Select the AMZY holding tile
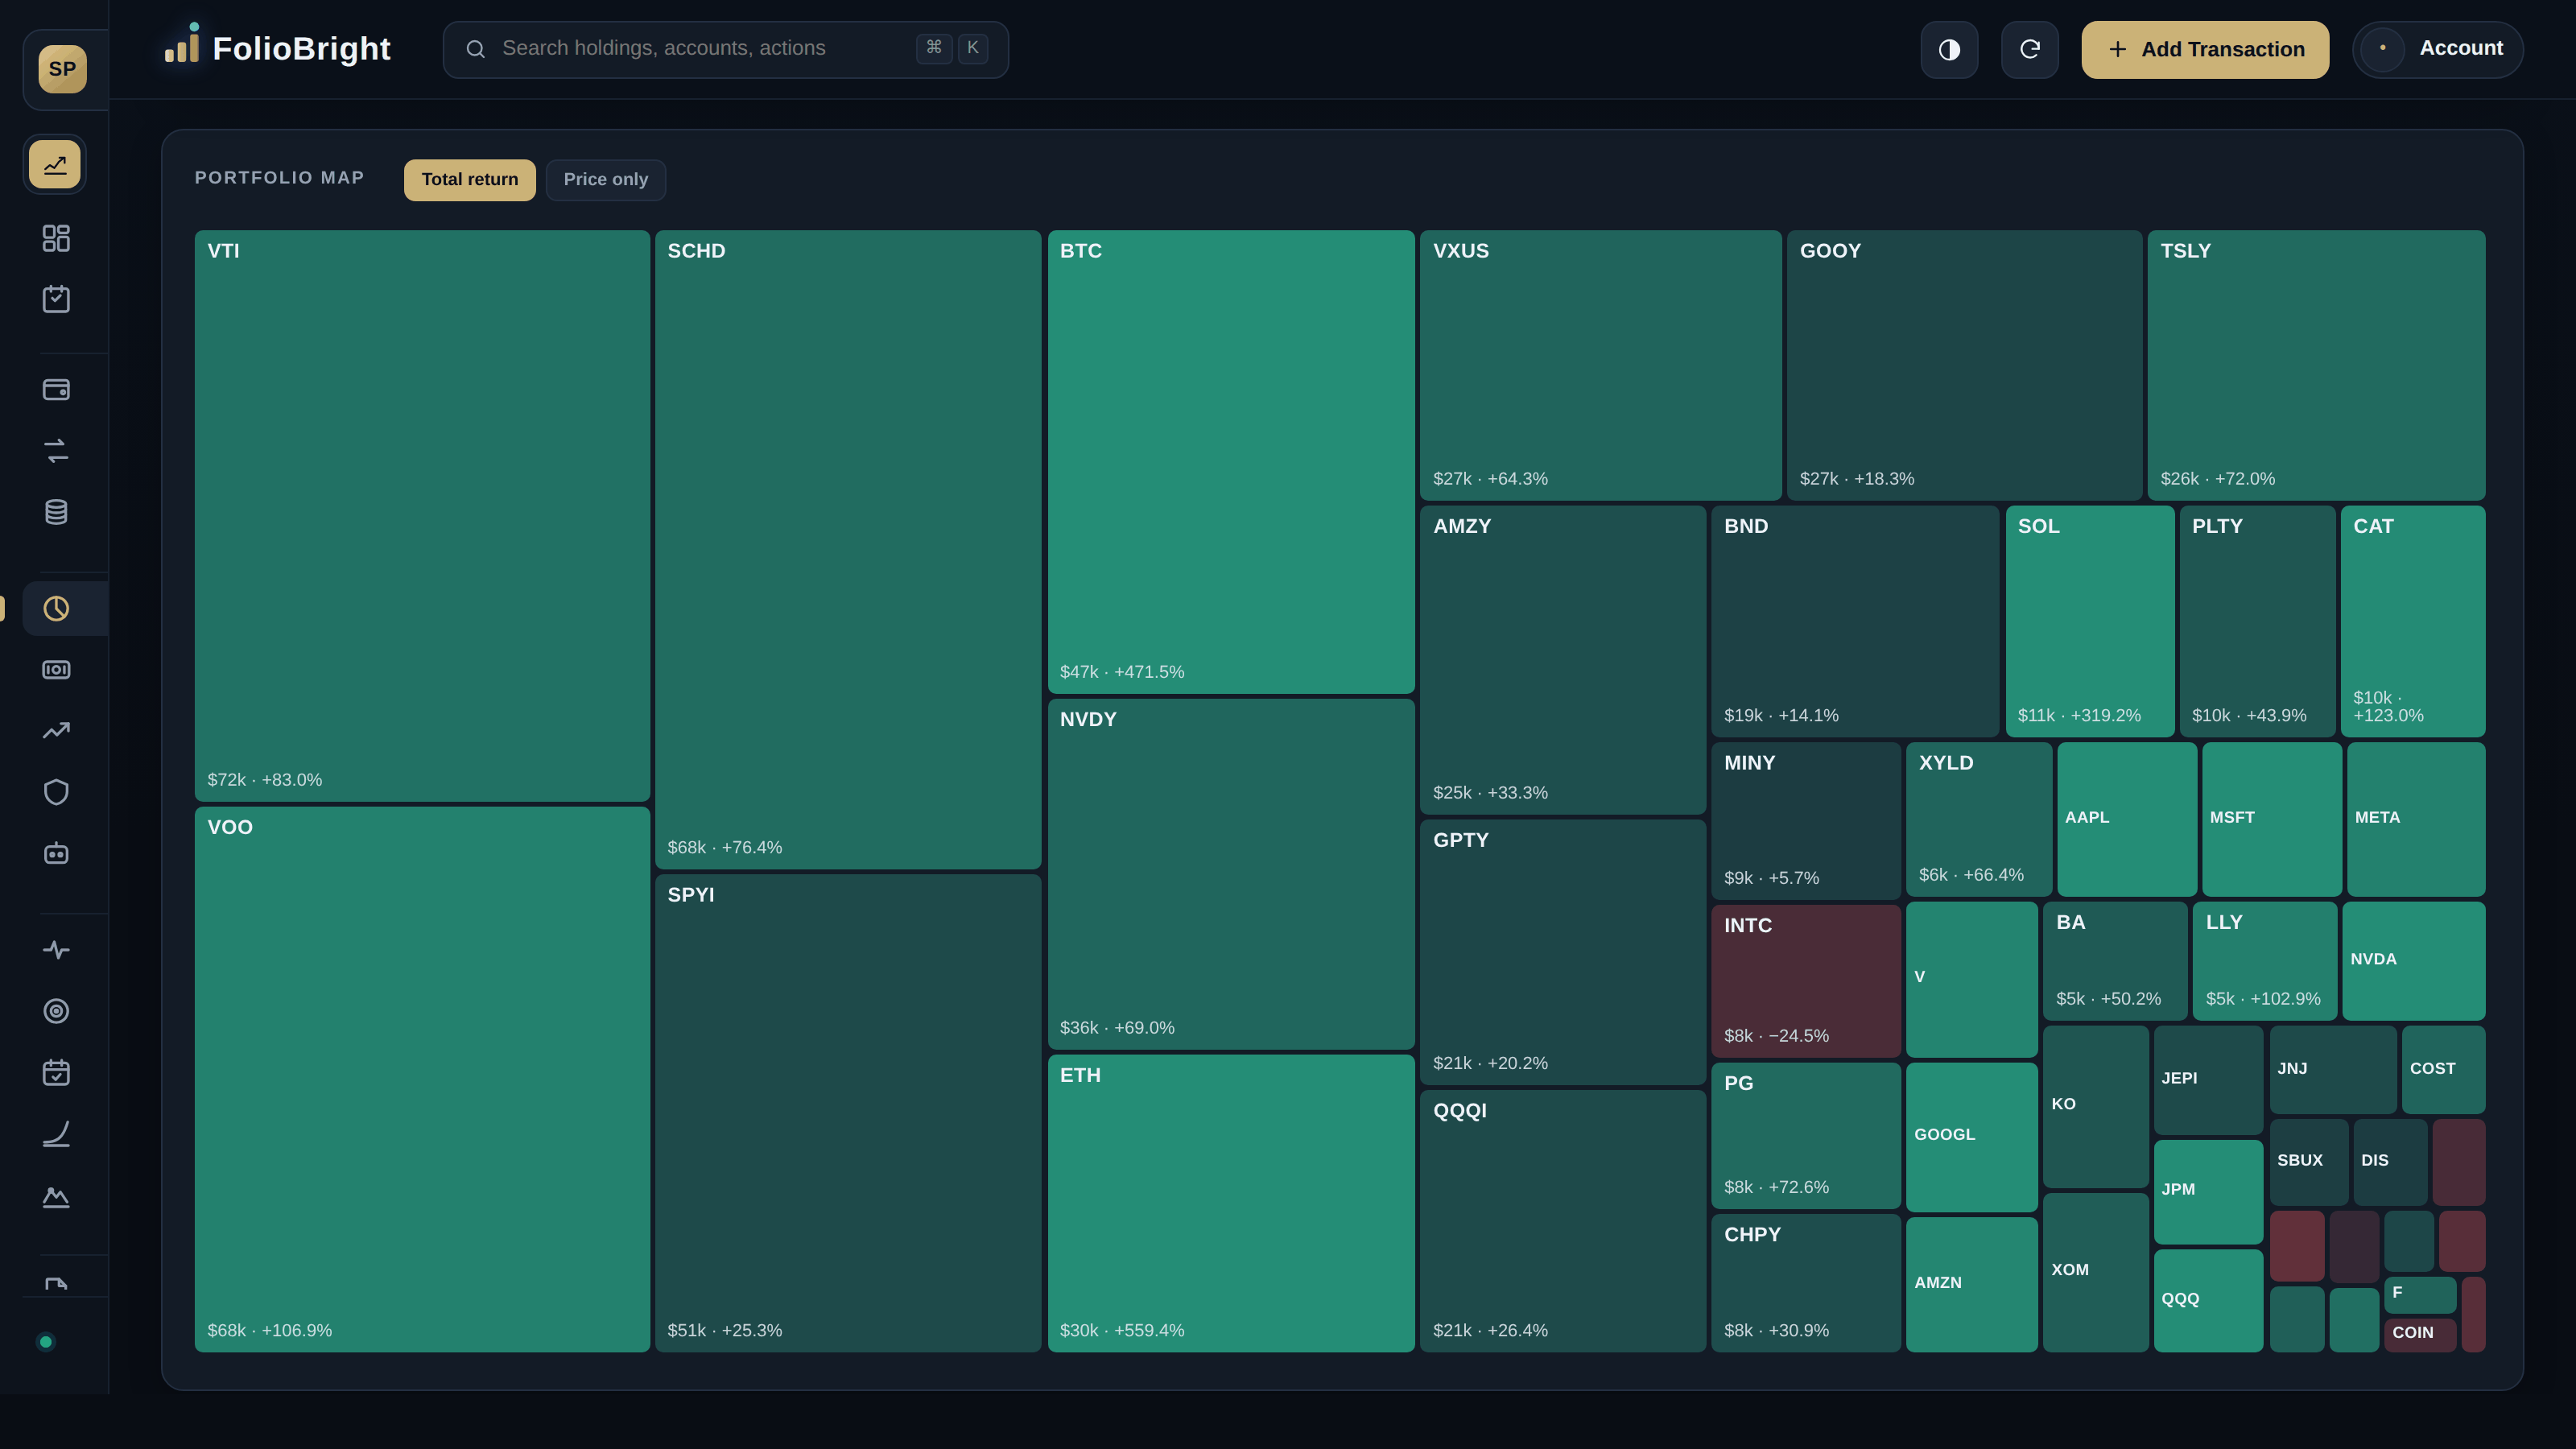2576x1449 pixels. coord(1563,660)
